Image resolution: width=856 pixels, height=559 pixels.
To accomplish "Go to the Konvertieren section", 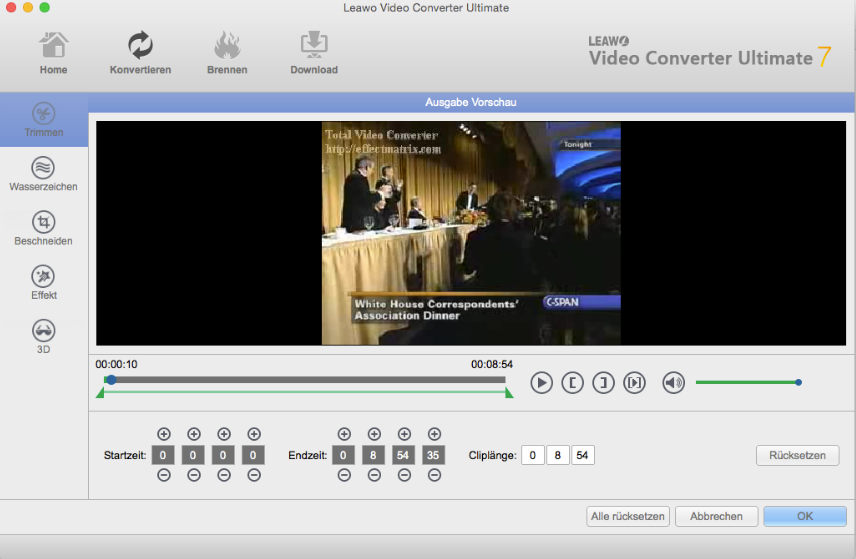I will [x=140, y=53].
